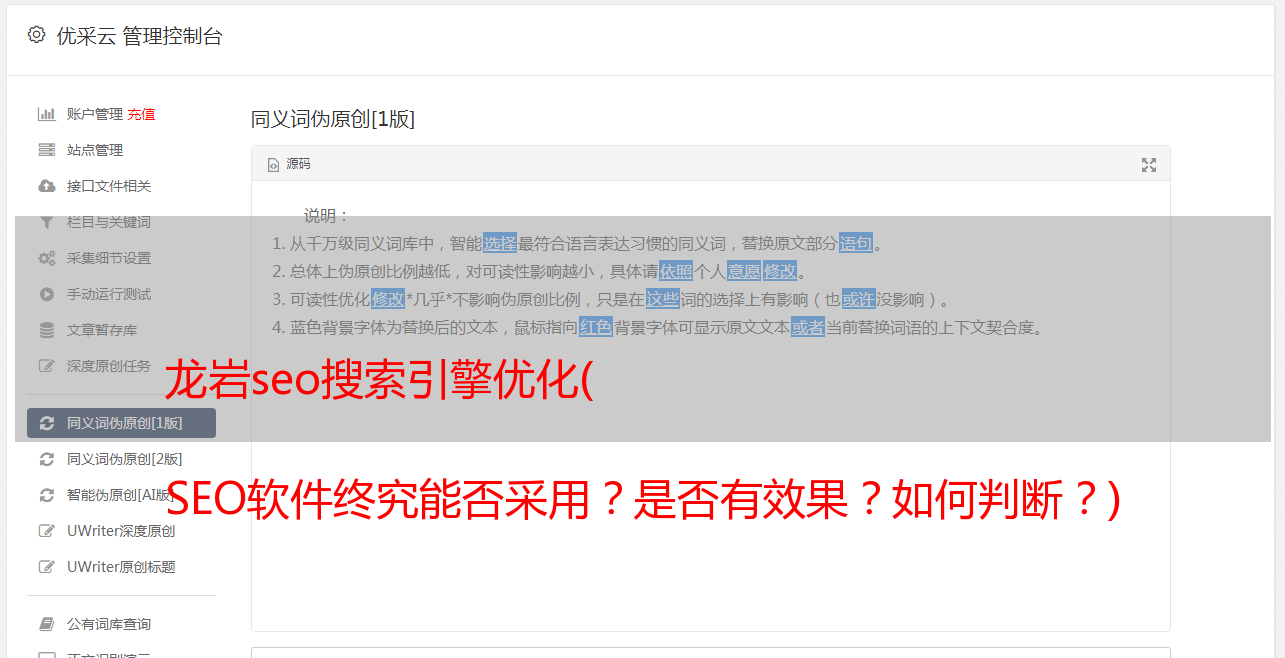Click the gear icon beside 优采云 管理控制台
This screenshot has height=658, width=1285.
click(37, 35)
